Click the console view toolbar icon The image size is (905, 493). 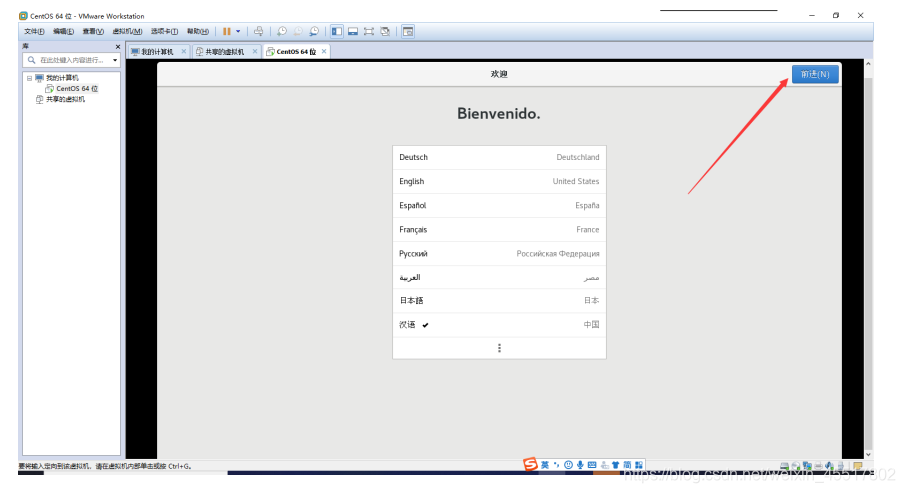click(x=408, y=32)
